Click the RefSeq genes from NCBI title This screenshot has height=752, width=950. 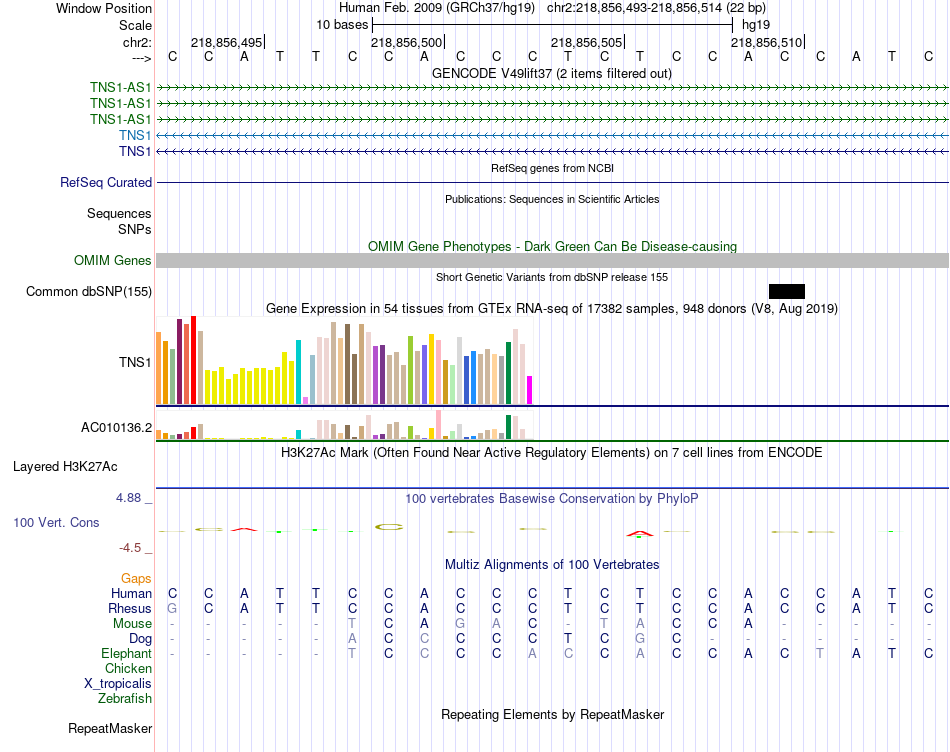click(552, 168)
